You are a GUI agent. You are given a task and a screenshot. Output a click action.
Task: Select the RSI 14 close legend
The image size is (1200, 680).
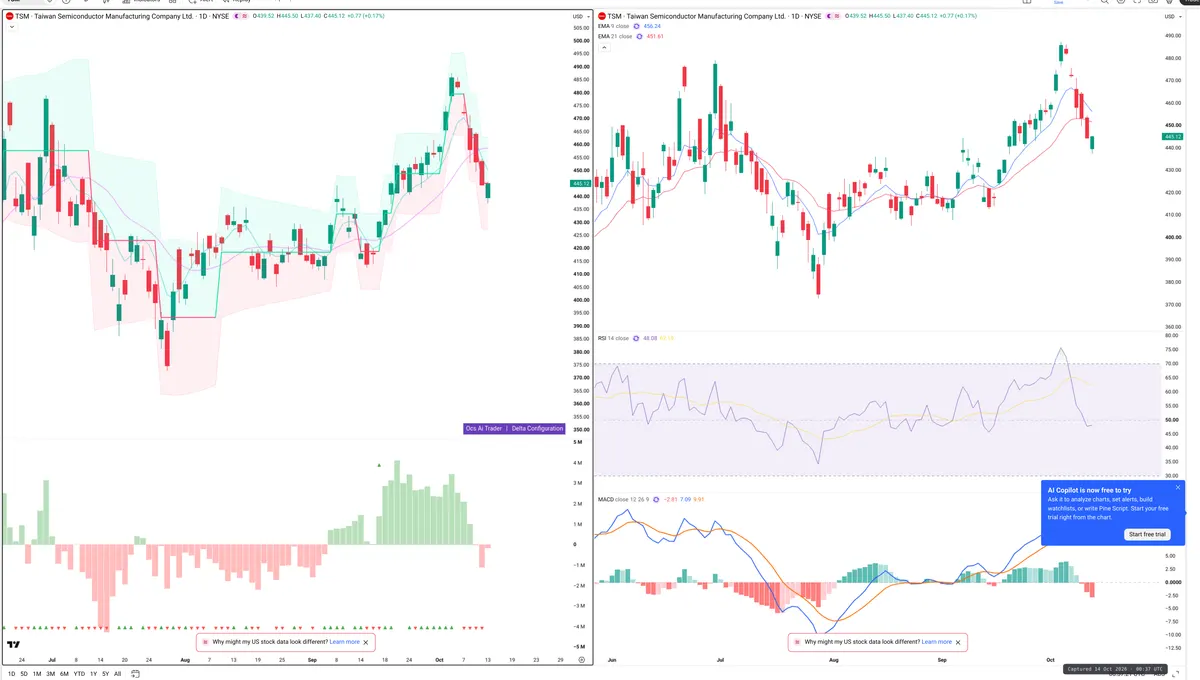click(x=614, y=338)
